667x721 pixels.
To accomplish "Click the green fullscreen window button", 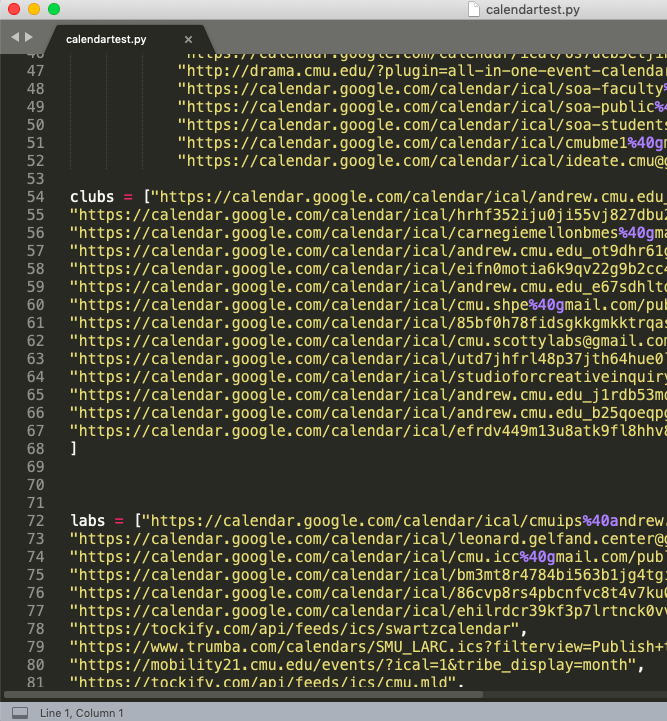I will tap(54, 9).
